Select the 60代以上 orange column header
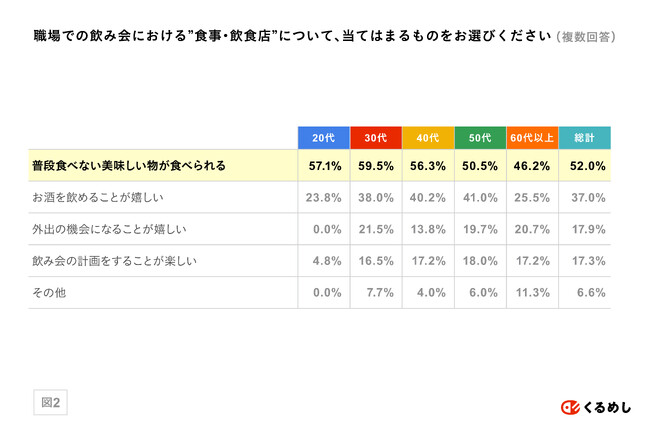Image resolution: width=650 pixels, height=434 pixels. pos(532,137)
